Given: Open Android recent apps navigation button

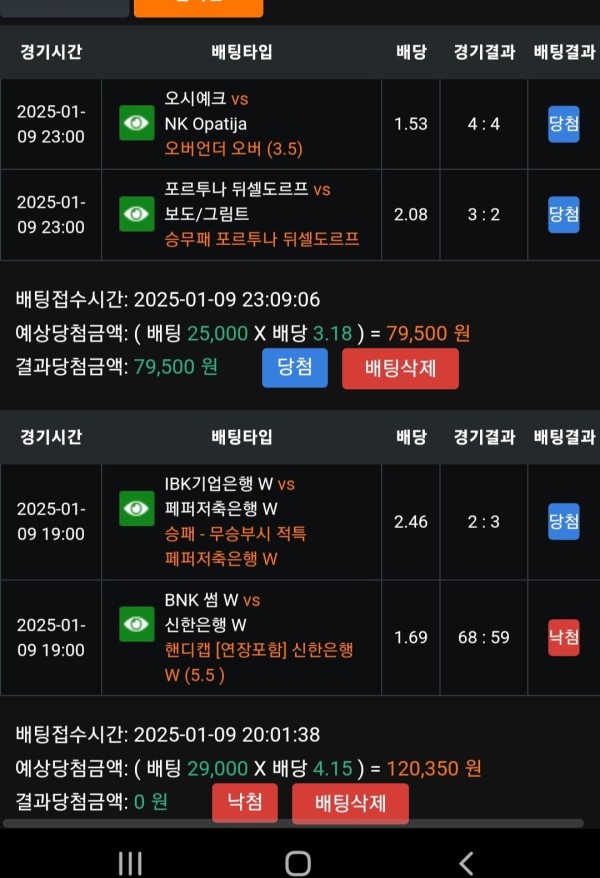Looking at the screenshot, I should click(130, 863).
